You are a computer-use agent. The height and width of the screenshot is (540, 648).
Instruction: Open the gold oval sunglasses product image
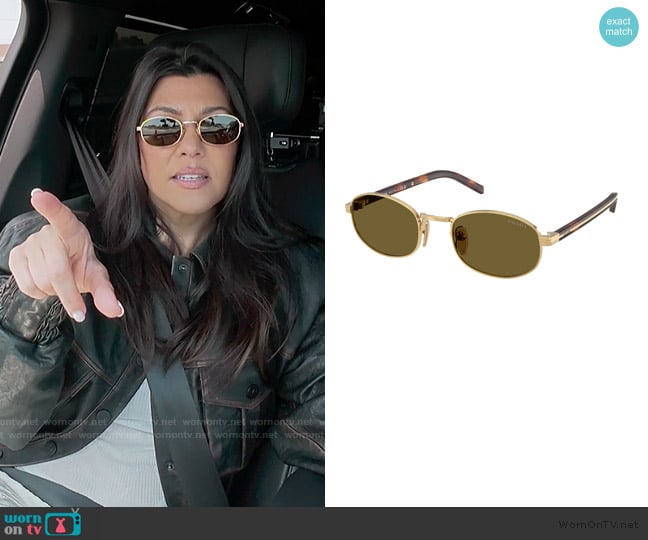coord(482,224)
